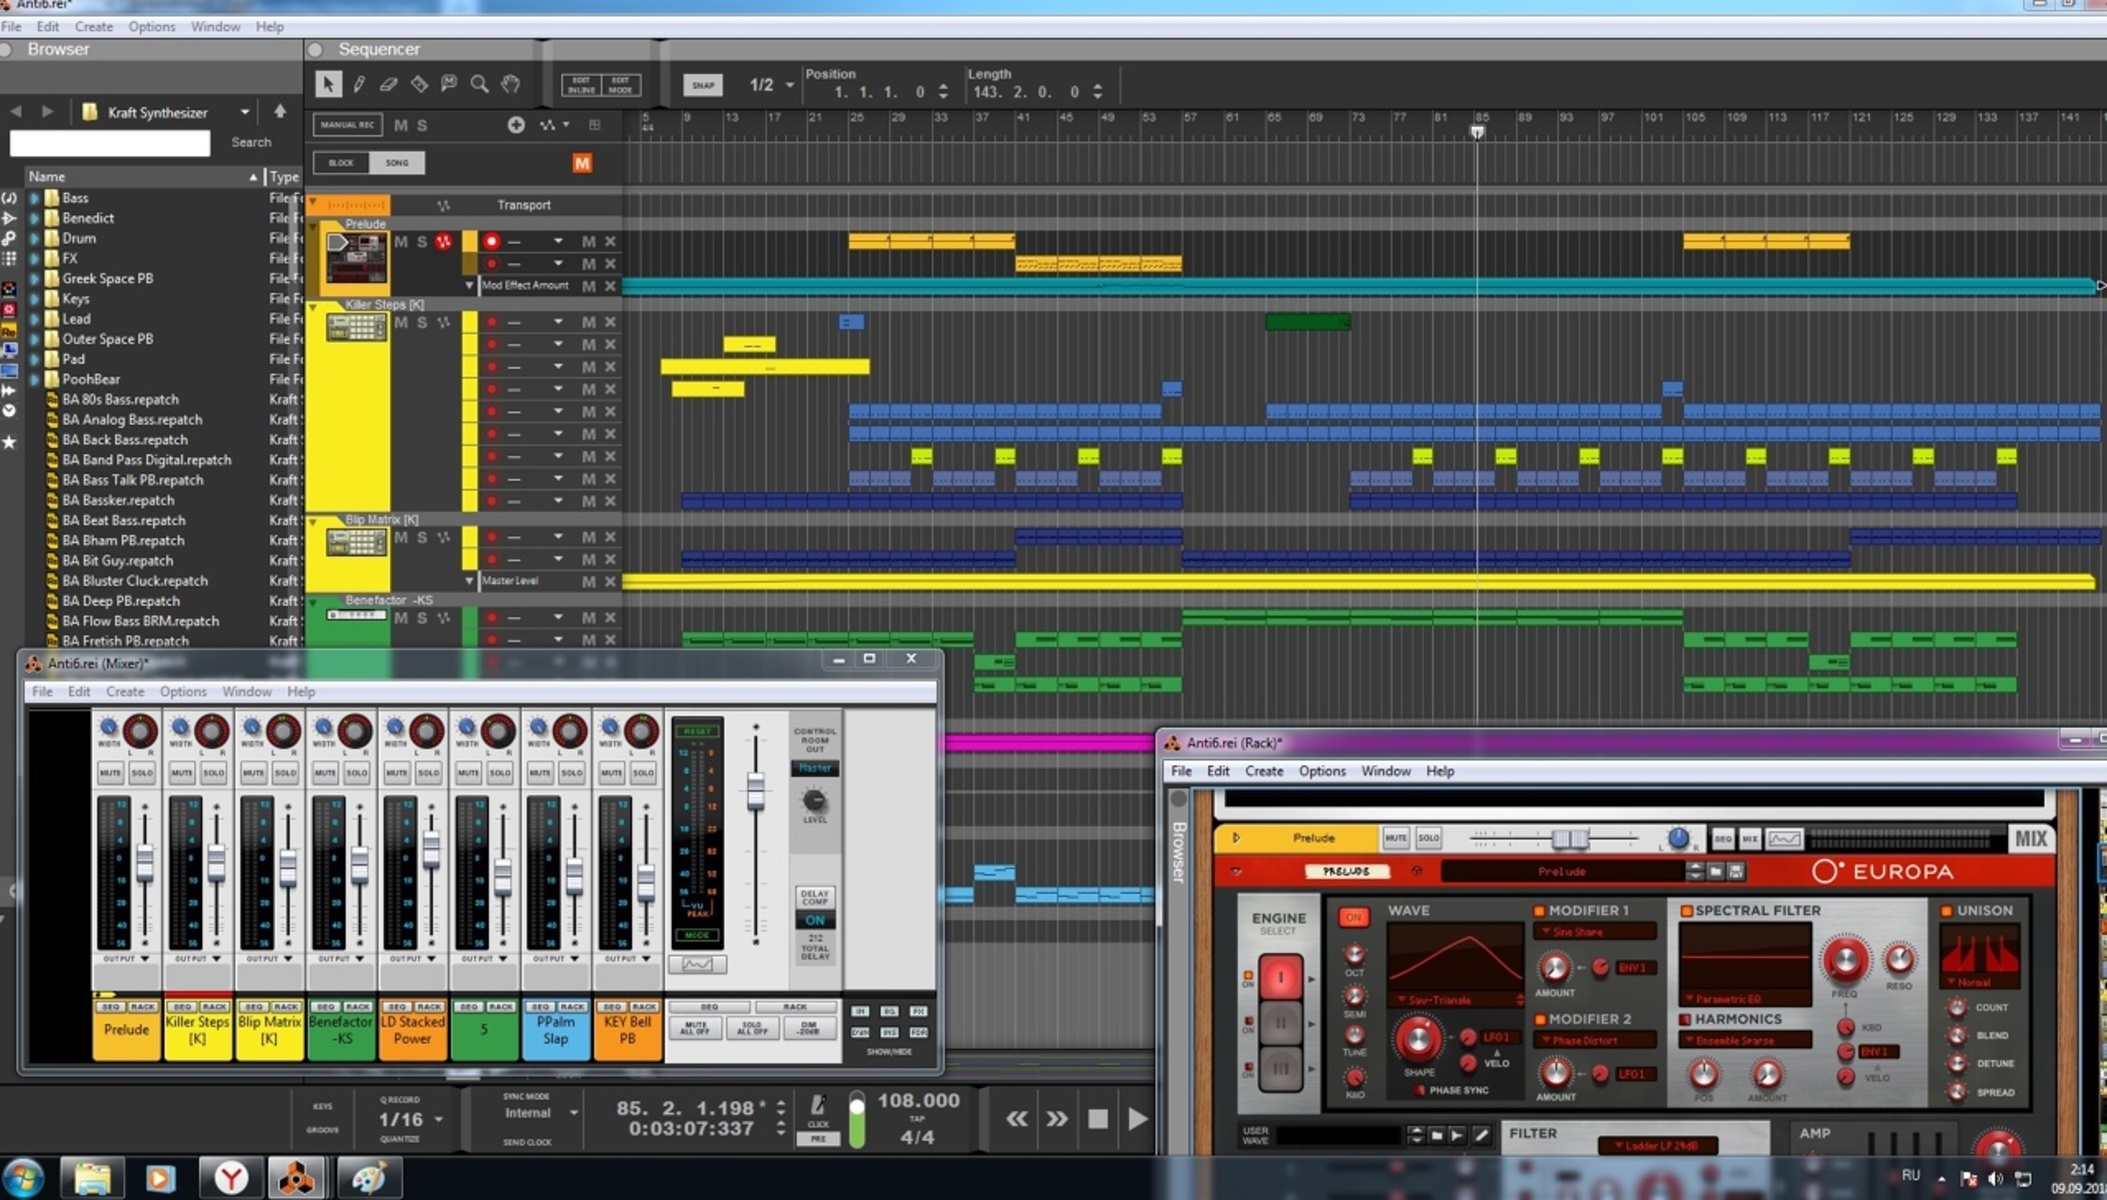Enable record on the Prelude track lane

(491, 241)
